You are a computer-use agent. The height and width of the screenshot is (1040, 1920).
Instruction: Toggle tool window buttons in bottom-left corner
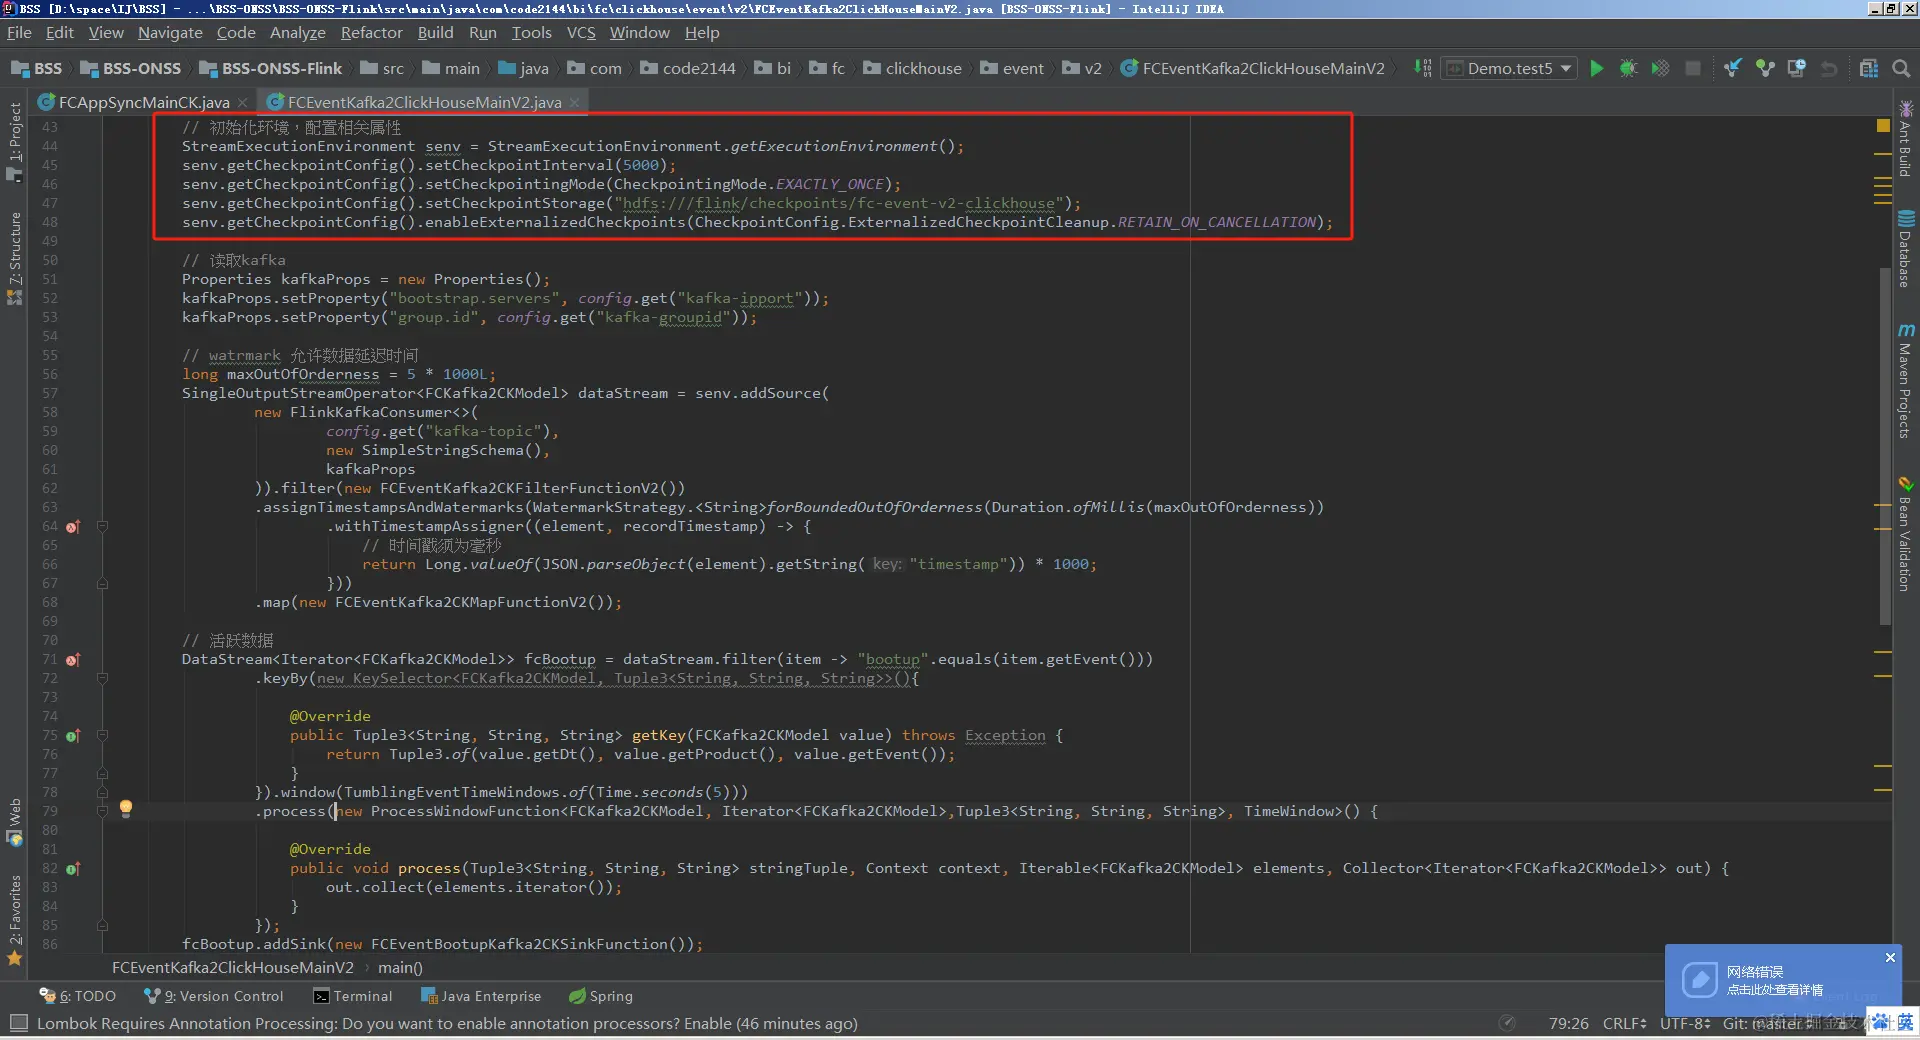click(18, 1022)
